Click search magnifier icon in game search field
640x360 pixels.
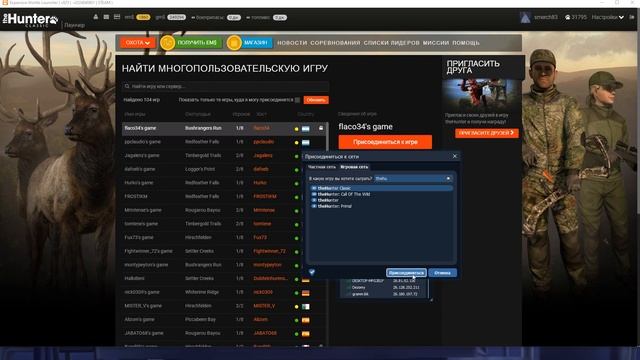[x=127, y=86]
